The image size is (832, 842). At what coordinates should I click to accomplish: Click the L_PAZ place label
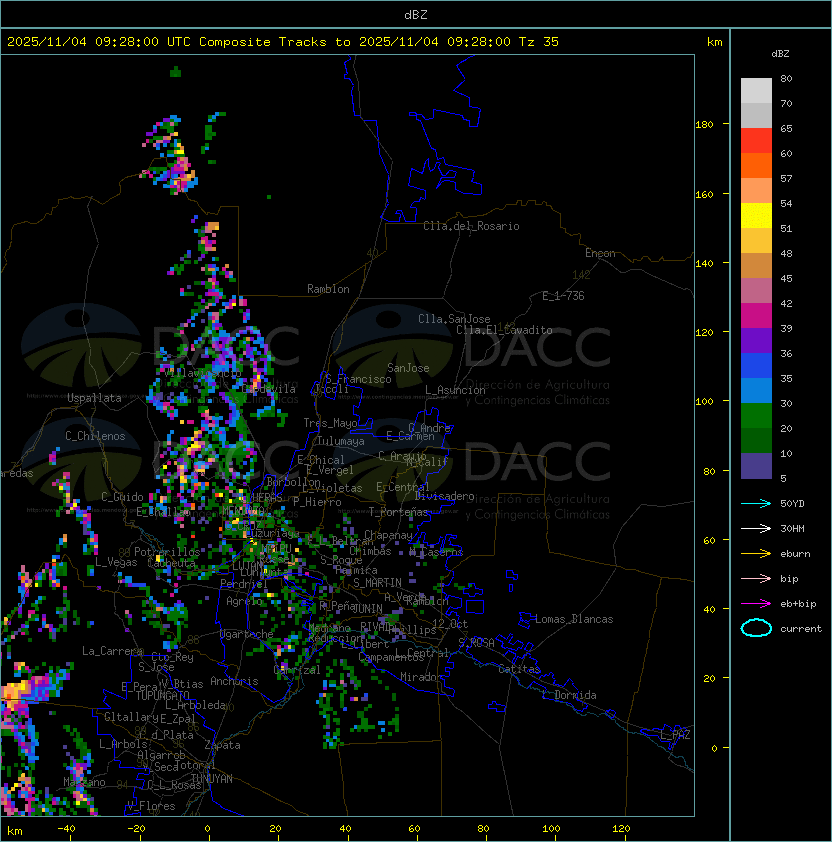(x=675, y=735)
